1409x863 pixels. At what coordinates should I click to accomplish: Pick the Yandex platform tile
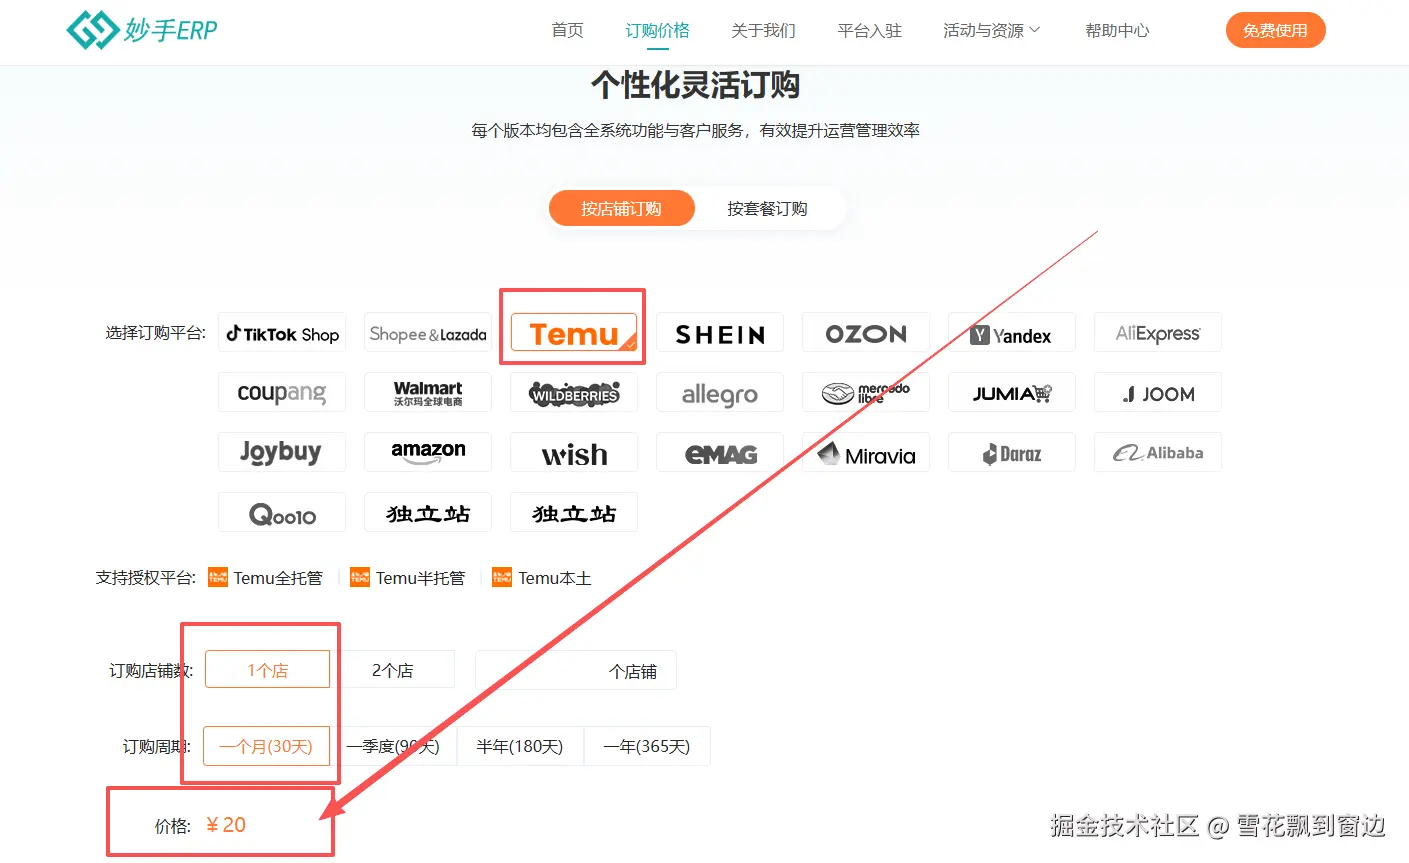1012,334
